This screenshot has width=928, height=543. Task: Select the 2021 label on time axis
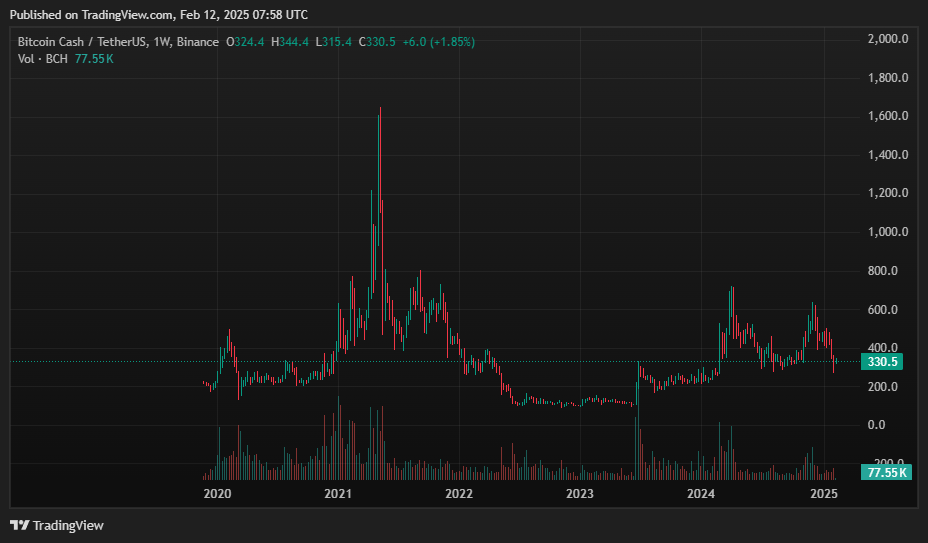(338, 494)
